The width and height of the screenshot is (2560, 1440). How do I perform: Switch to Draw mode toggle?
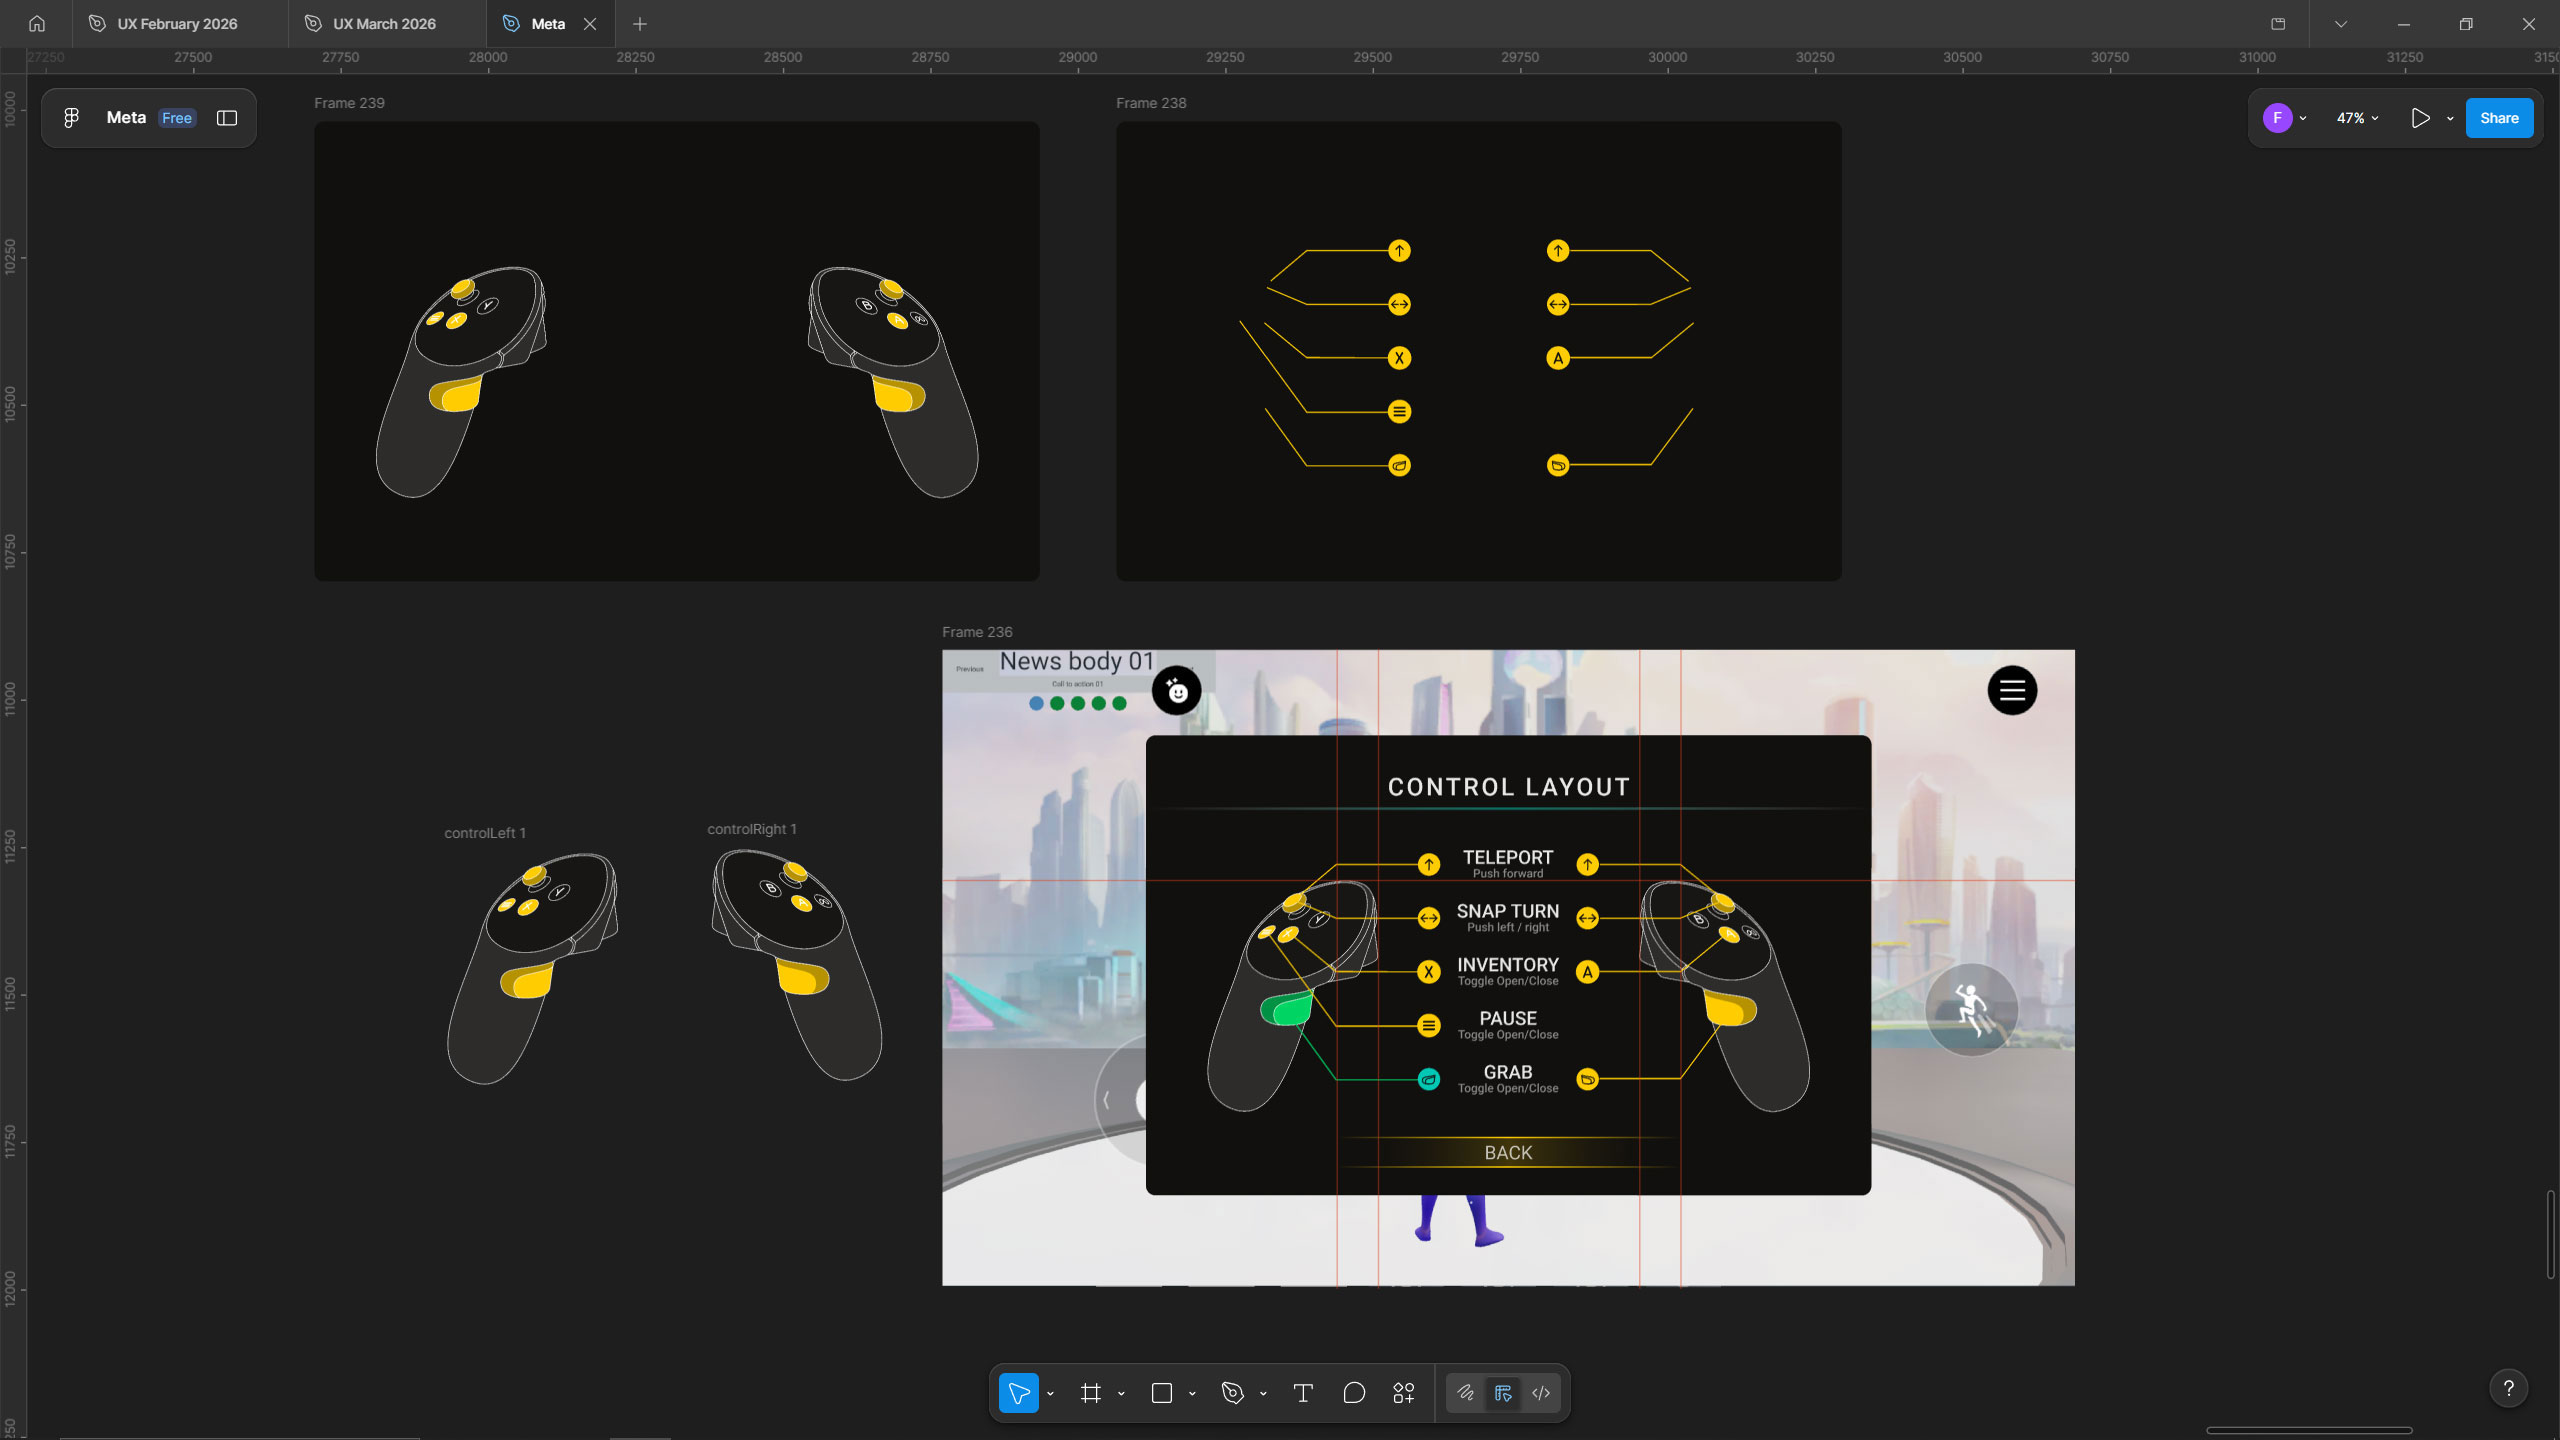[1465, 1393]
